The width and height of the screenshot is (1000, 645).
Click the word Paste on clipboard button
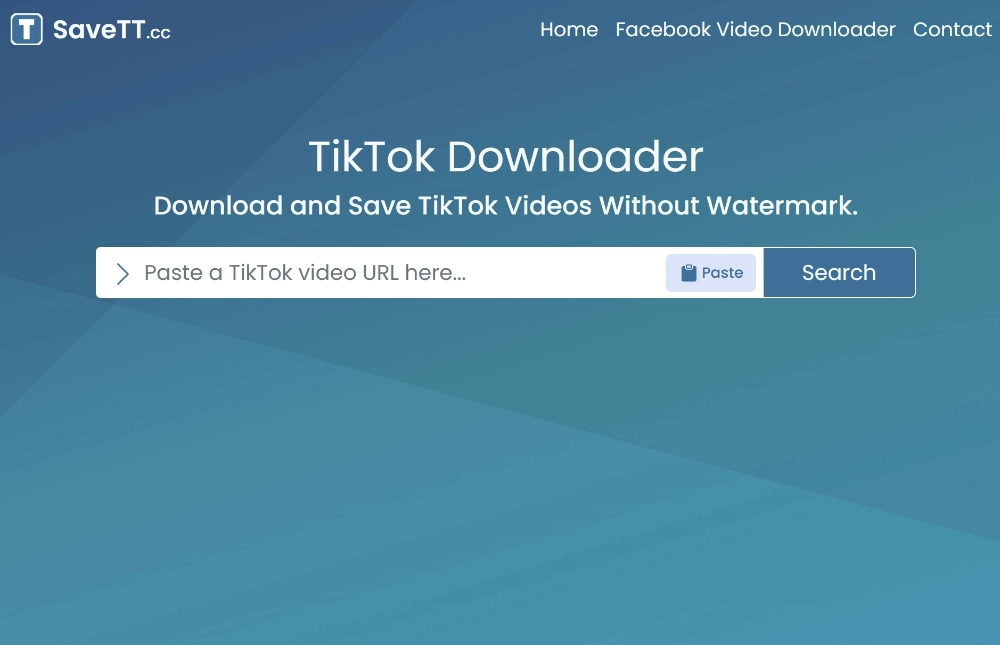coord(722,273)
